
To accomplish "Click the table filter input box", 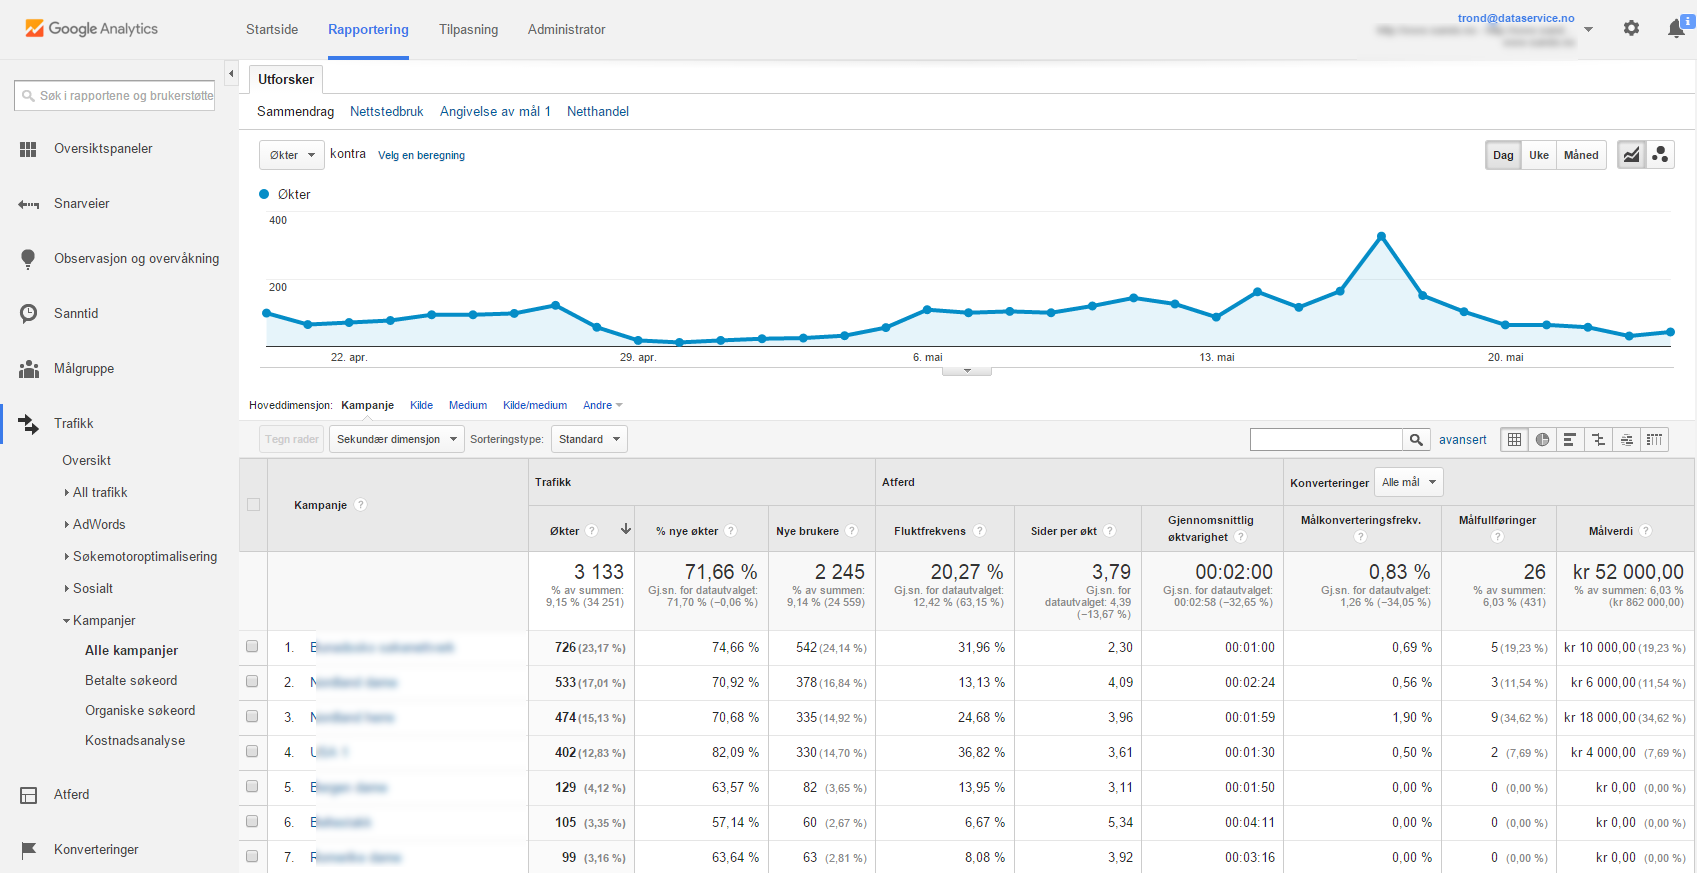I will pos(1326,439).
